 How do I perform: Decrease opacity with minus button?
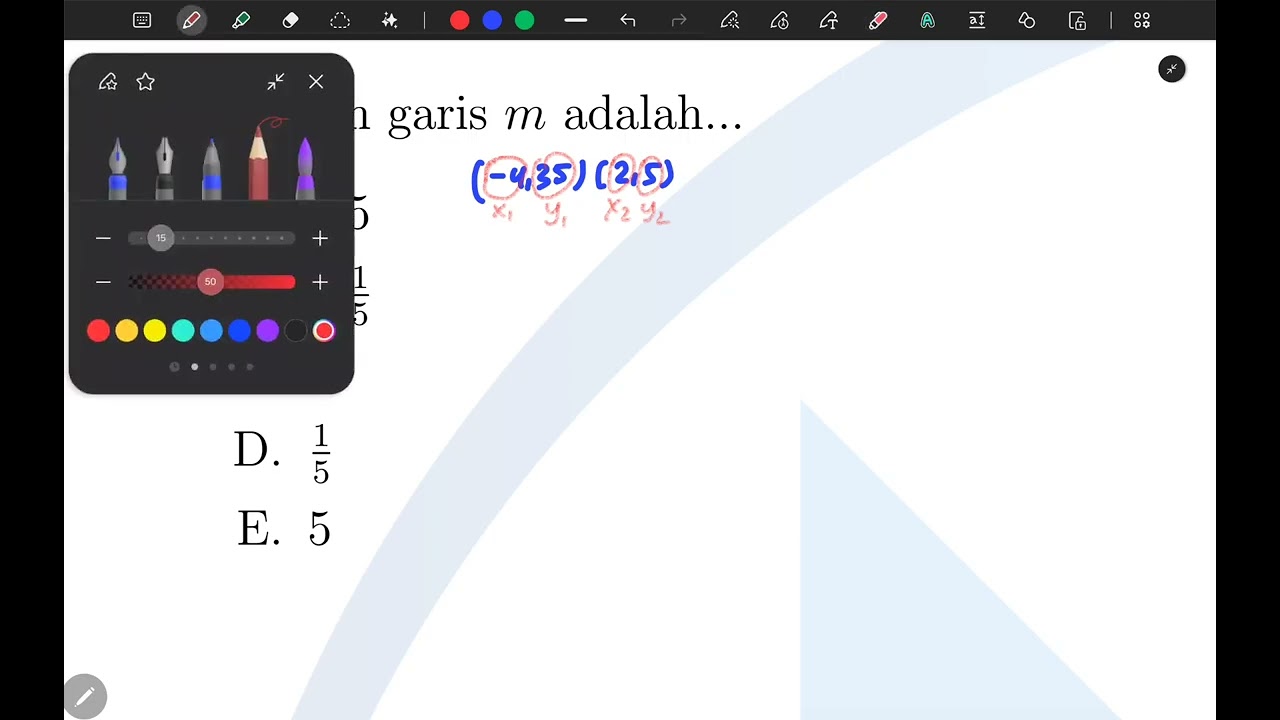click(103, 282)
